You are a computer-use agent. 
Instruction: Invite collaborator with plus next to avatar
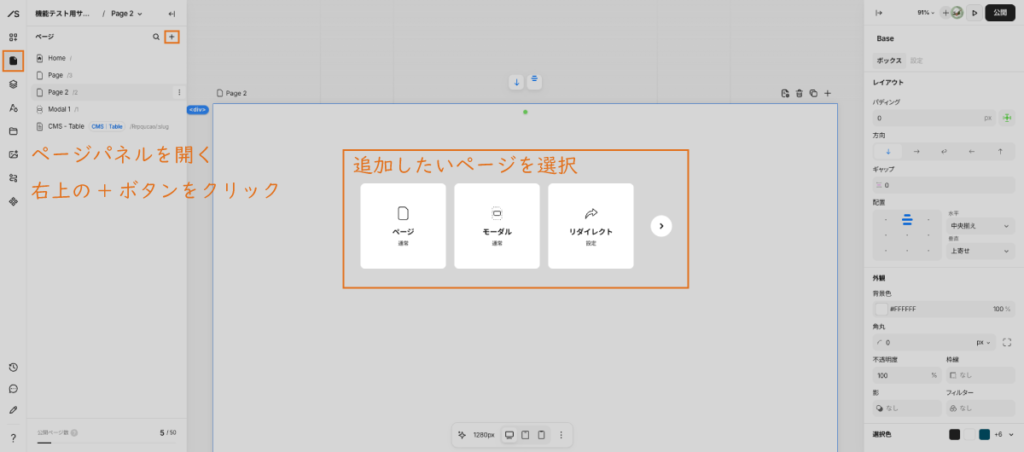(x=946, y=13)
